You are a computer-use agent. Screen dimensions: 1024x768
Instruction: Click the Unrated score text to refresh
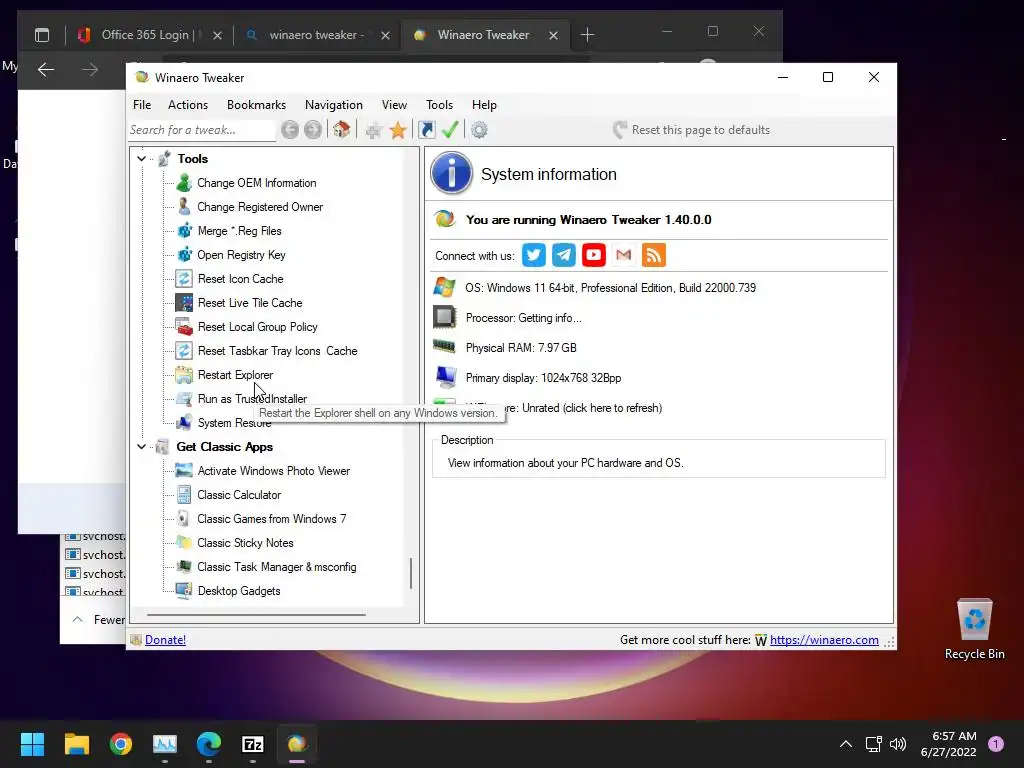coord(592,408)
